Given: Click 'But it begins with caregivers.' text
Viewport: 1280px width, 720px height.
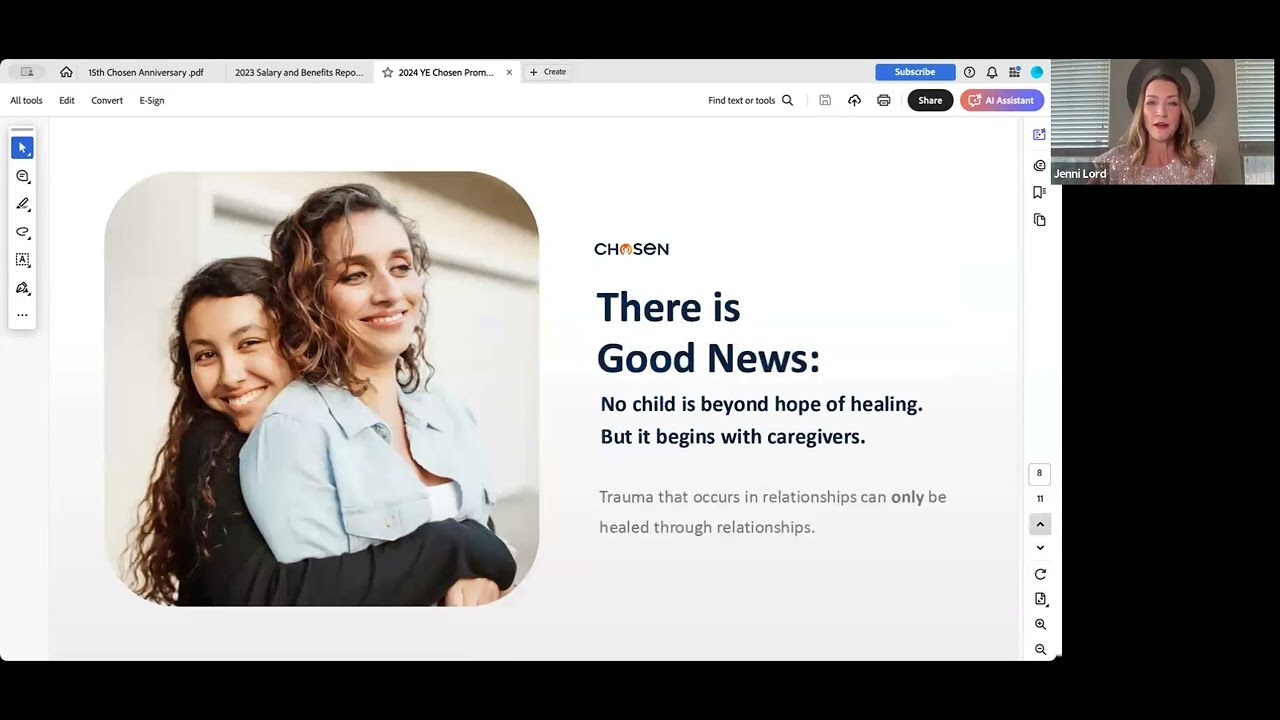Looking at the screenshot, I should click(733, 436).
